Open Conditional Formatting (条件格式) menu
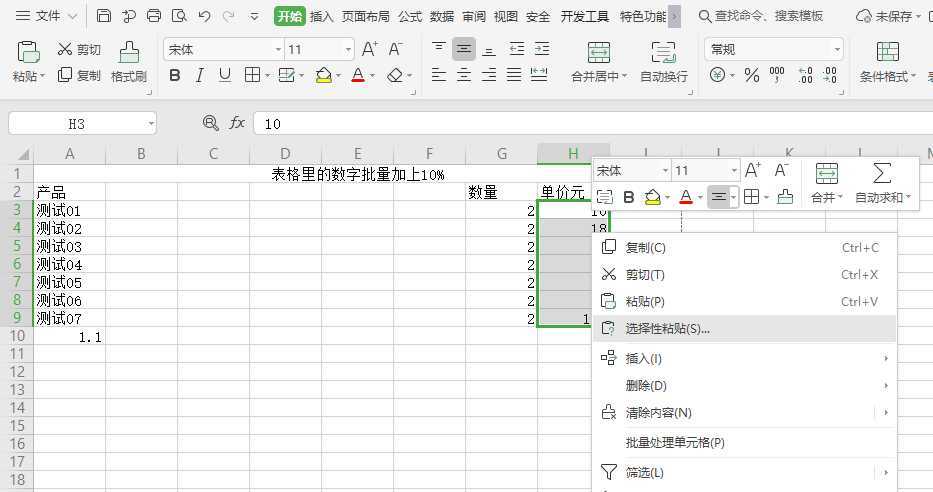The width and height of the screenshot is (933, 492). point(887,61)
